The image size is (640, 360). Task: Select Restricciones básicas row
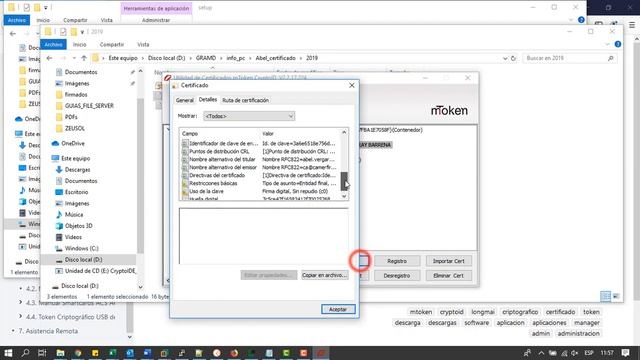260,183
